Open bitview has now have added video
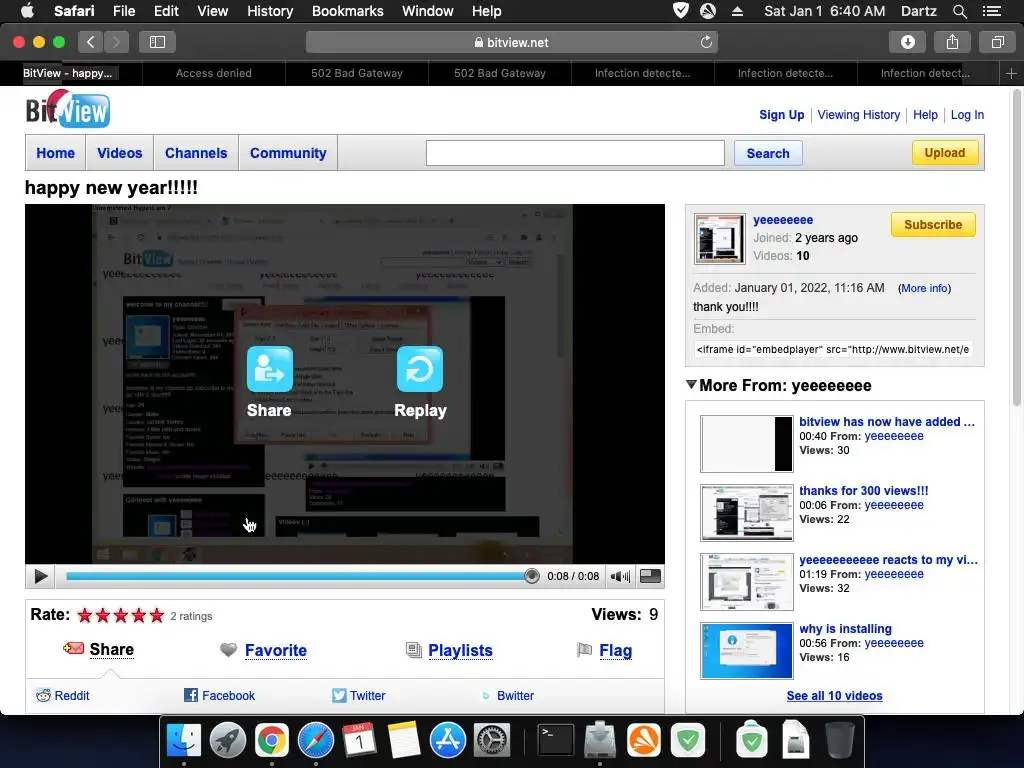Image resolution: width=1024 pixels, height=768 pixels. coord(887,422)
